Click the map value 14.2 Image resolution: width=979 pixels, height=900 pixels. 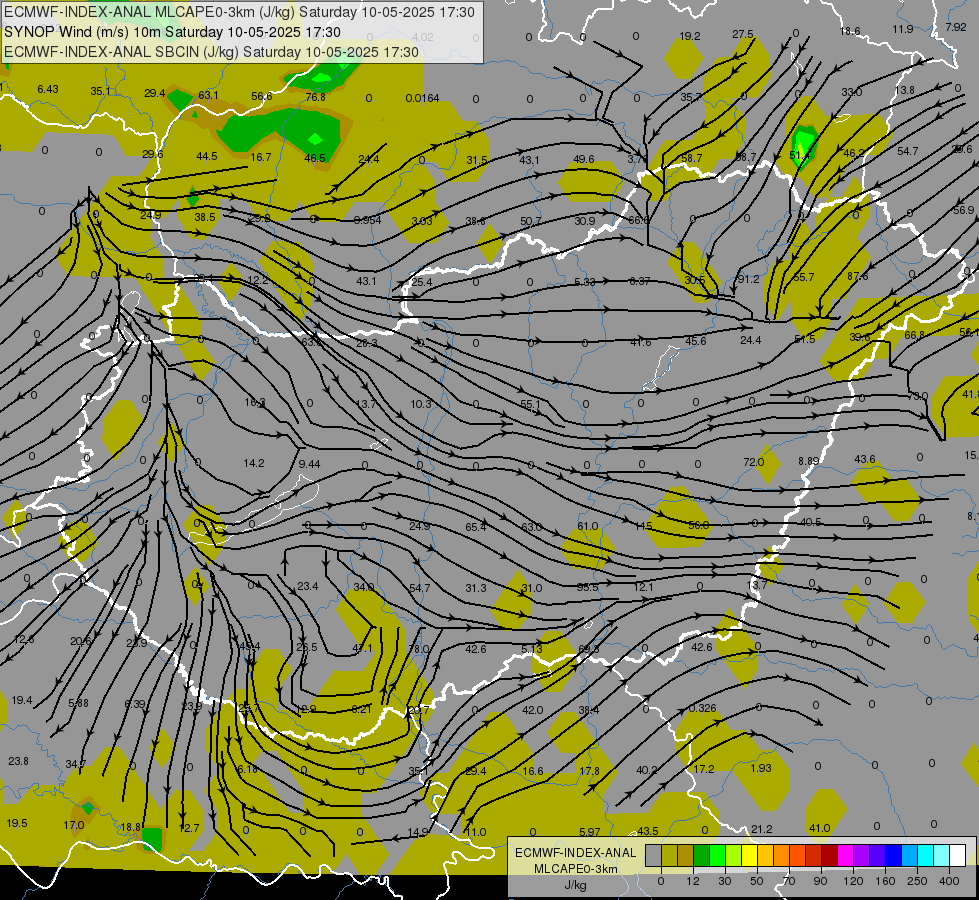(254, 463)
